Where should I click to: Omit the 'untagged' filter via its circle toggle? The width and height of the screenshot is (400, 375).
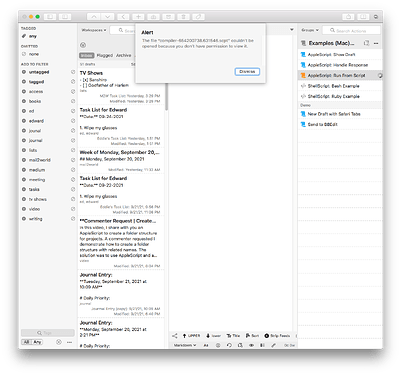click(73, 72)
